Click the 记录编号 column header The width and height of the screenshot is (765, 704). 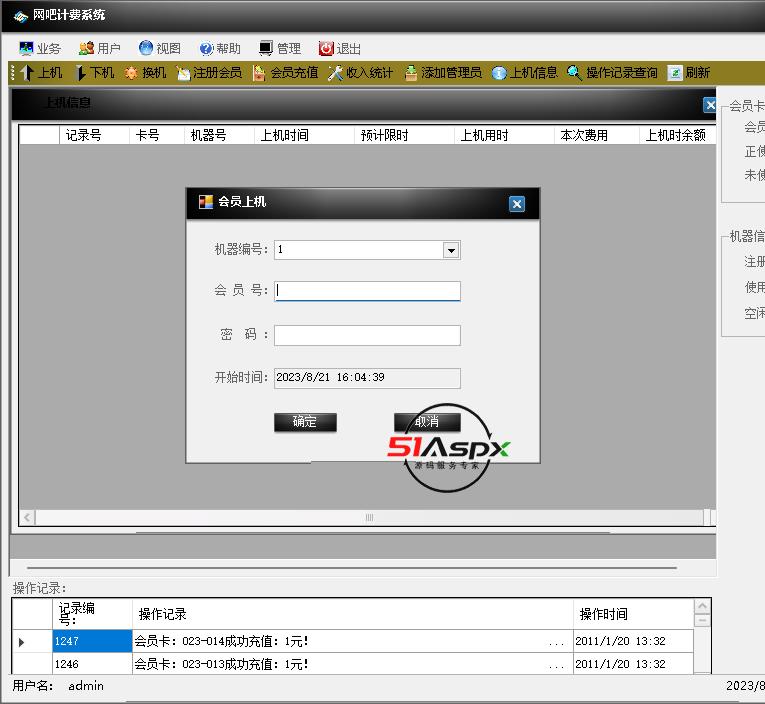[x=92, y=614]
